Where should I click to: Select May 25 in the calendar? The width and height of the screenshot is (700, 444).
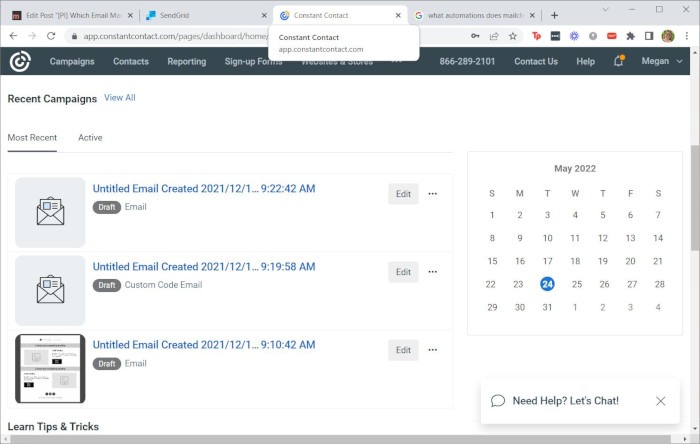coord(577,284)
